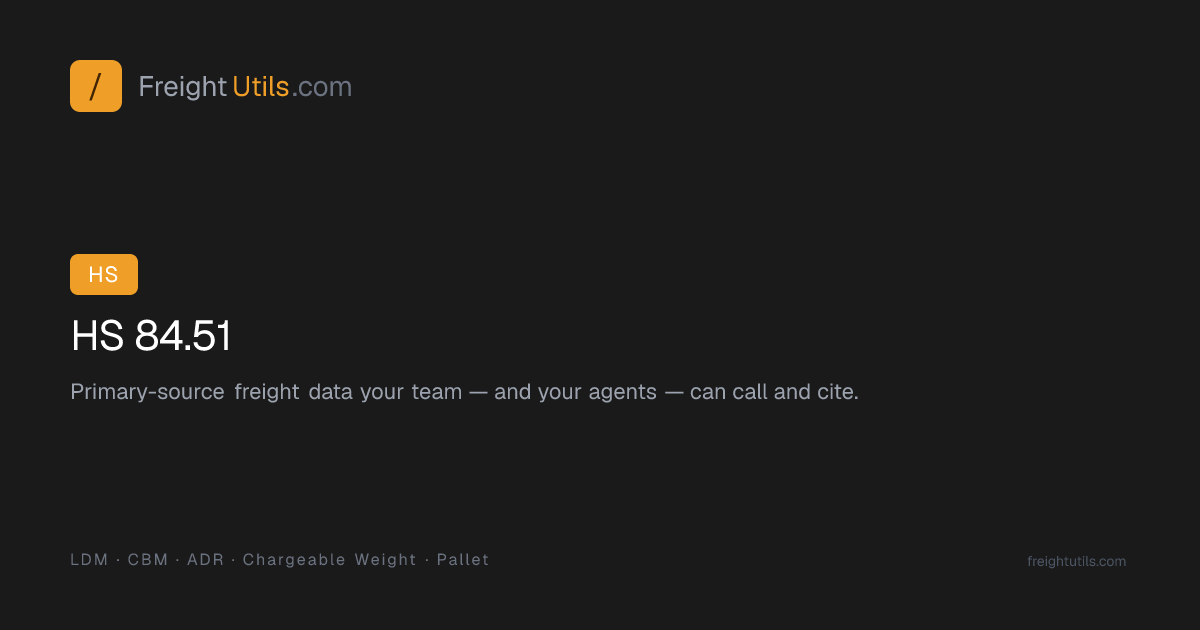Click the orange Utils word in logo
This screenshot has width=1200, height=630.
tap(260, 87)
